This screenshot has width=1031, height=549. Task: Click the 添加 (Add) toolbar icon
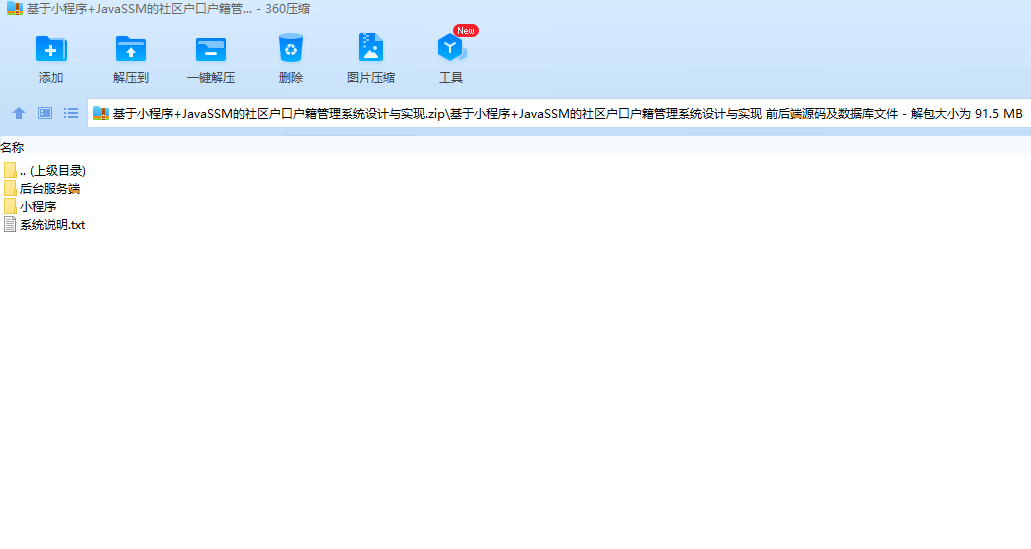(51, 49)
